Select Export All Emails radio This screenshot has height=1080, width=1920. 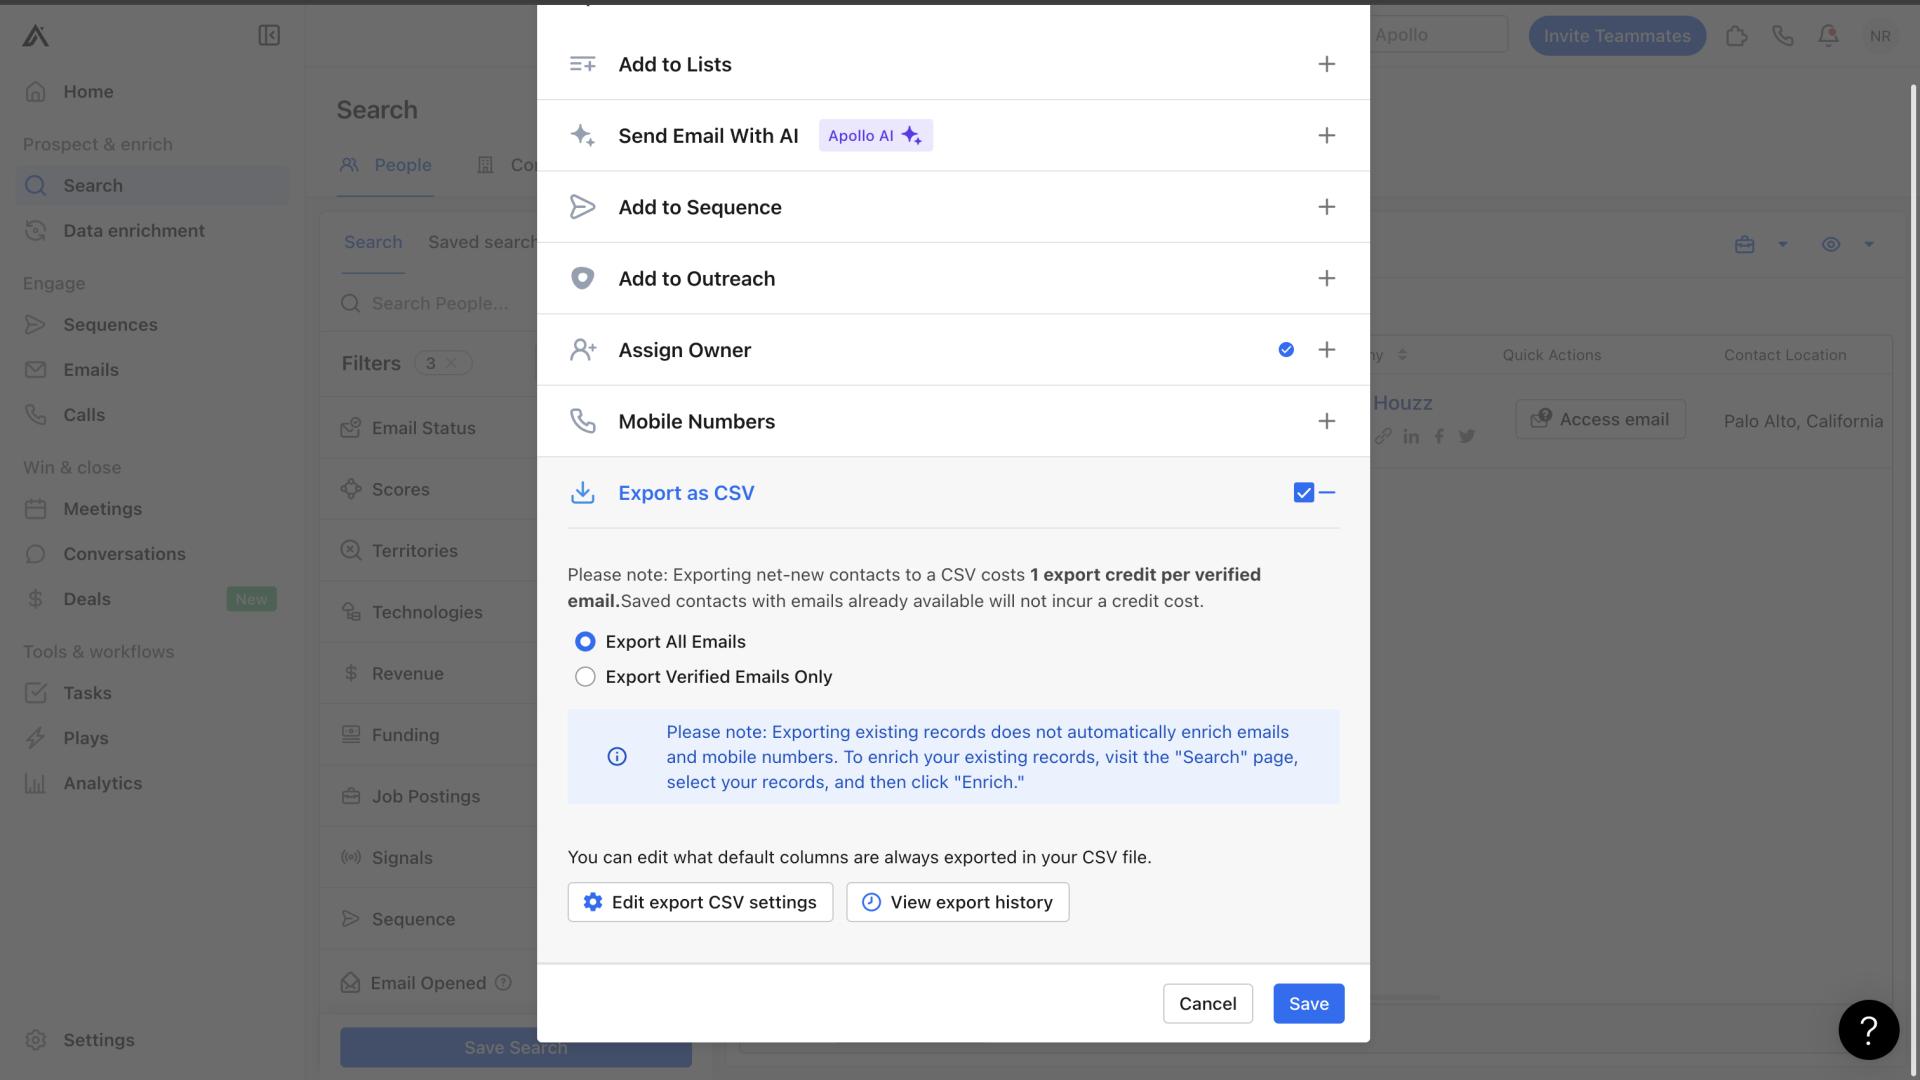pos(585,642)
